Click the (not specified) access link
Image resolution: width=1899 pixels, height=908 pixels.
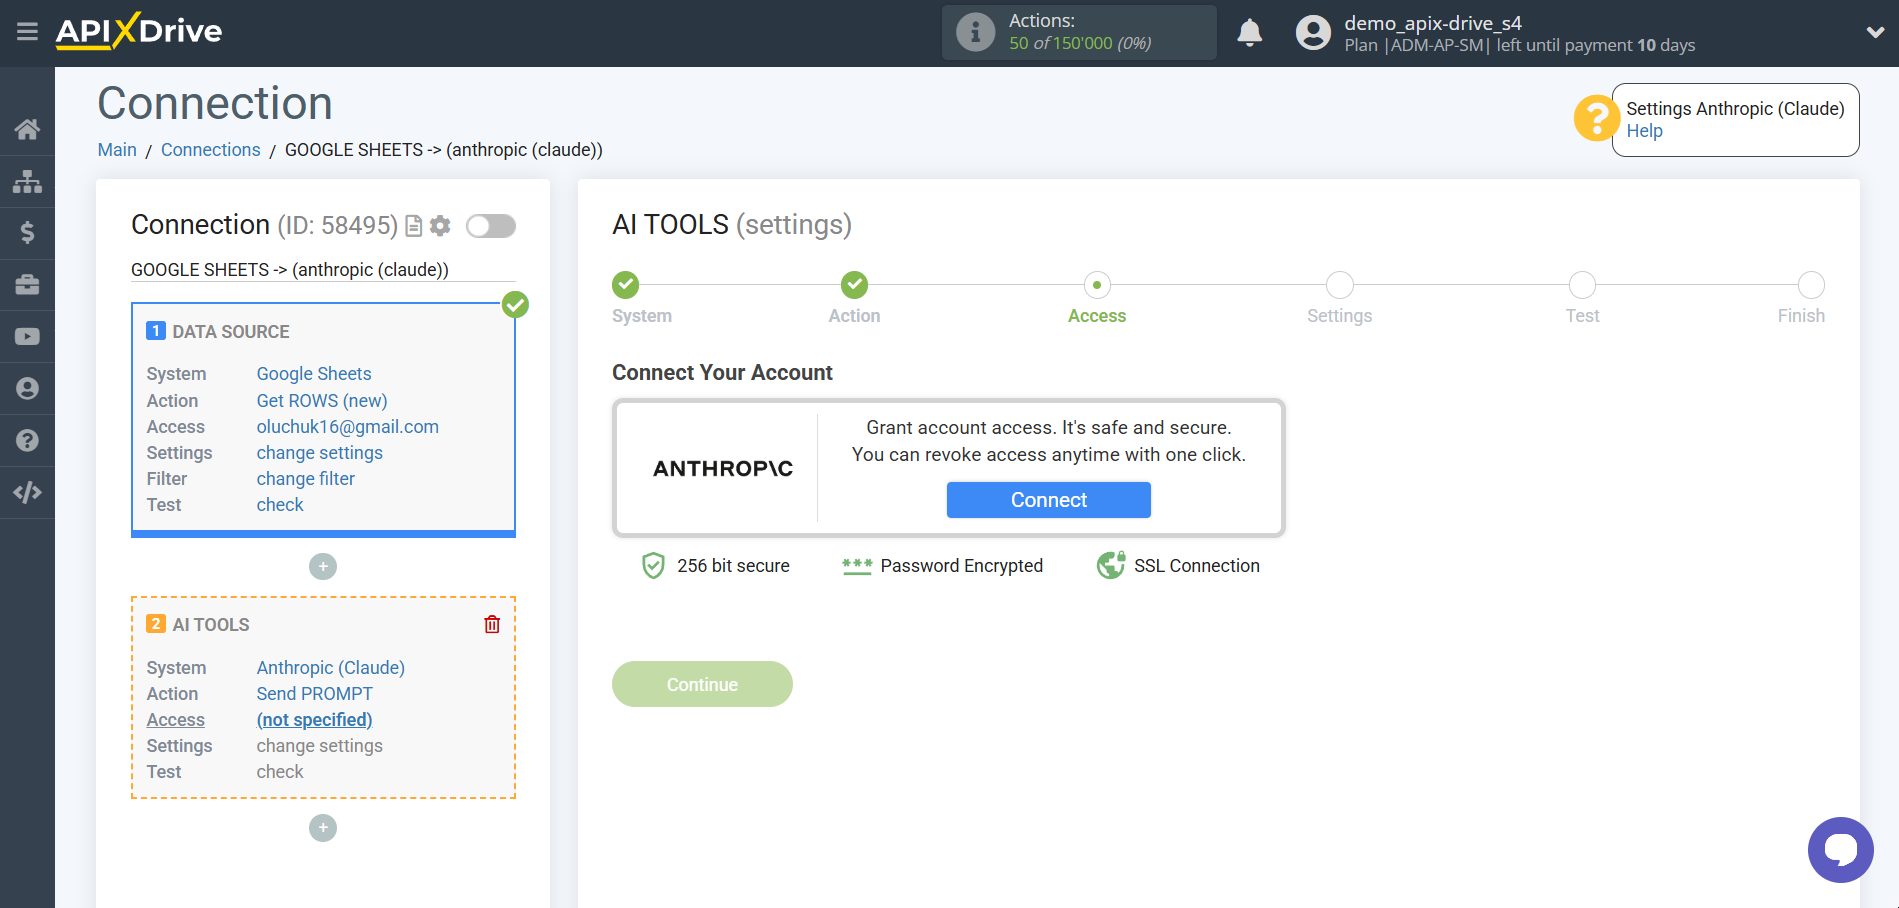coord(314,720)
